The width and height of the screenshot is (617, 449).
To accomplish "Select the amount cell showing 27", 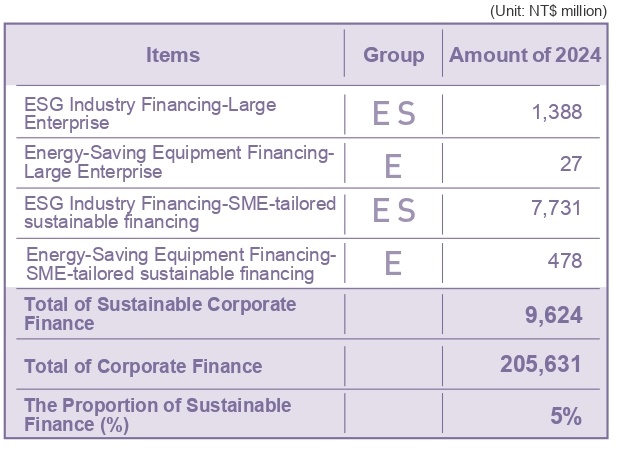I will click(x=571, y=163).
